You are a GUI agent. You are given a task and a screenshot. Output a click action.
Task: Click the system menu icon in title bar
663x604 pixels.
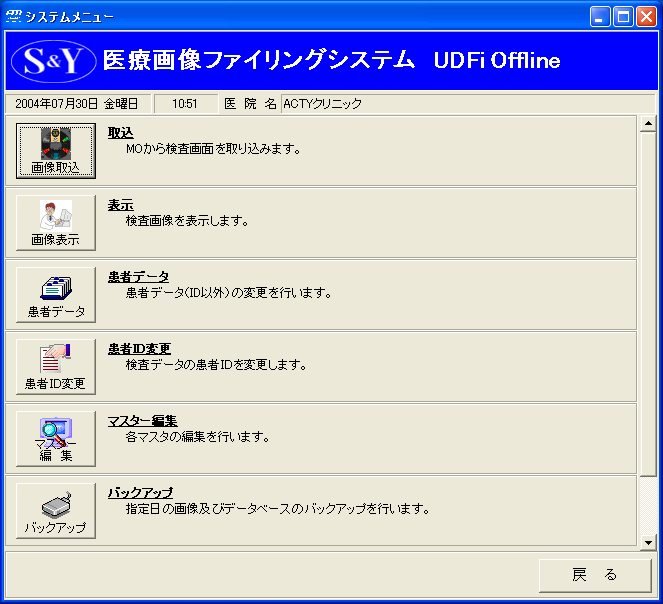13,16
